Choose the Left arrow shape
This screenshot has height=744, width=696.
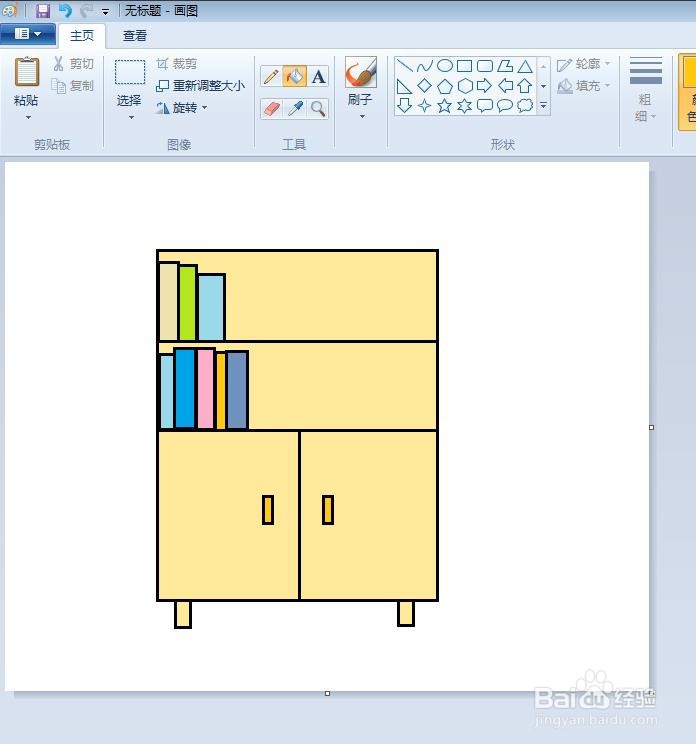click(x=505, y=86)
